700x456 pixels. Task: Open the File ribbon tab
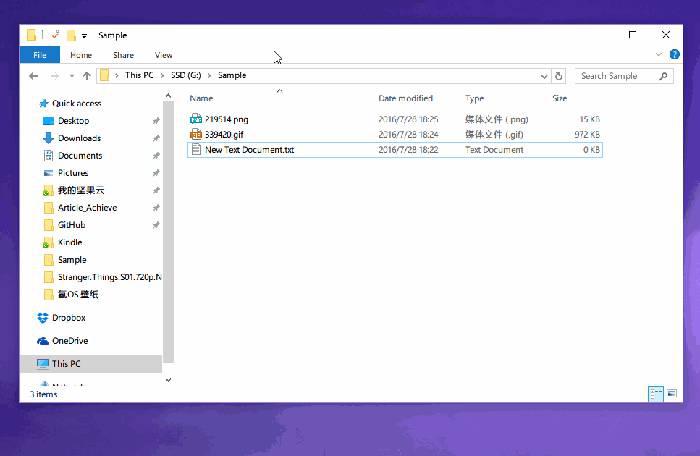pyautogui.click(x=40, y=55)
